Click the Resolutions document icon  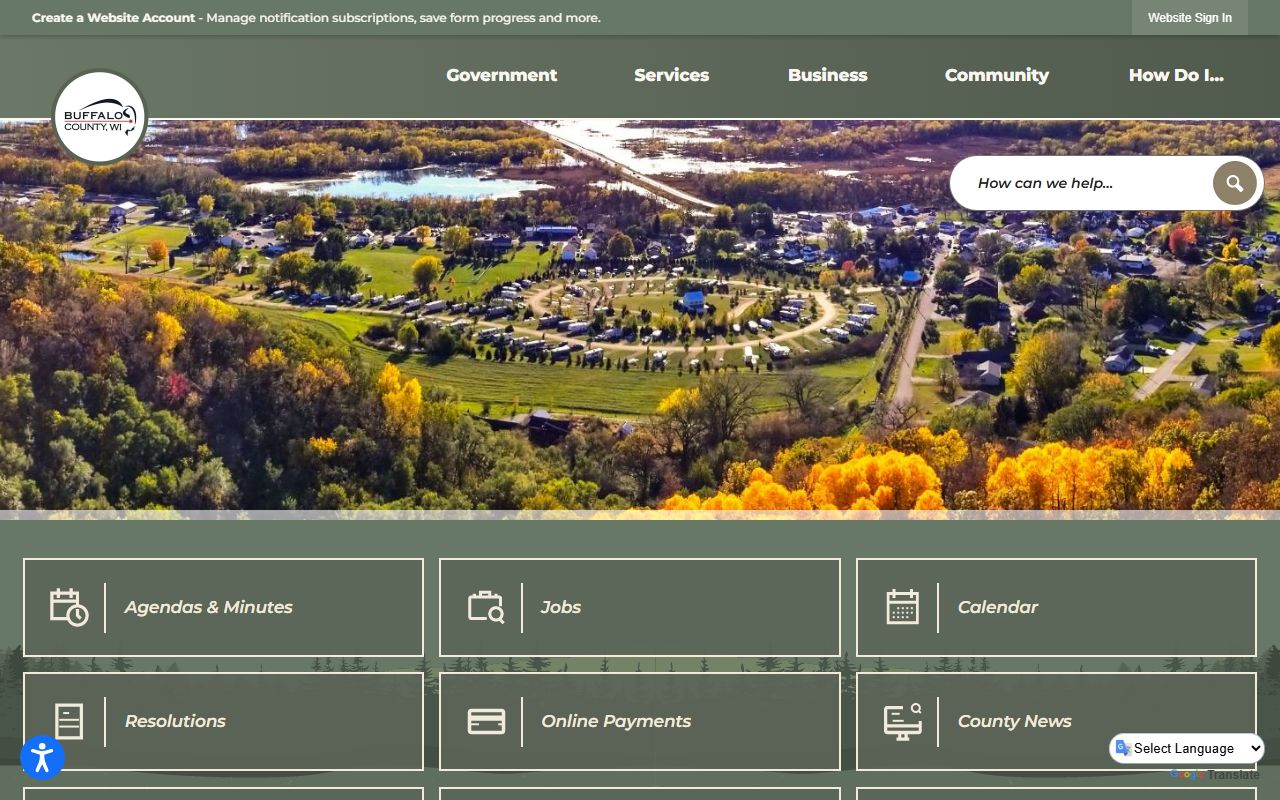pyautogui.click(x=69, y=721)
